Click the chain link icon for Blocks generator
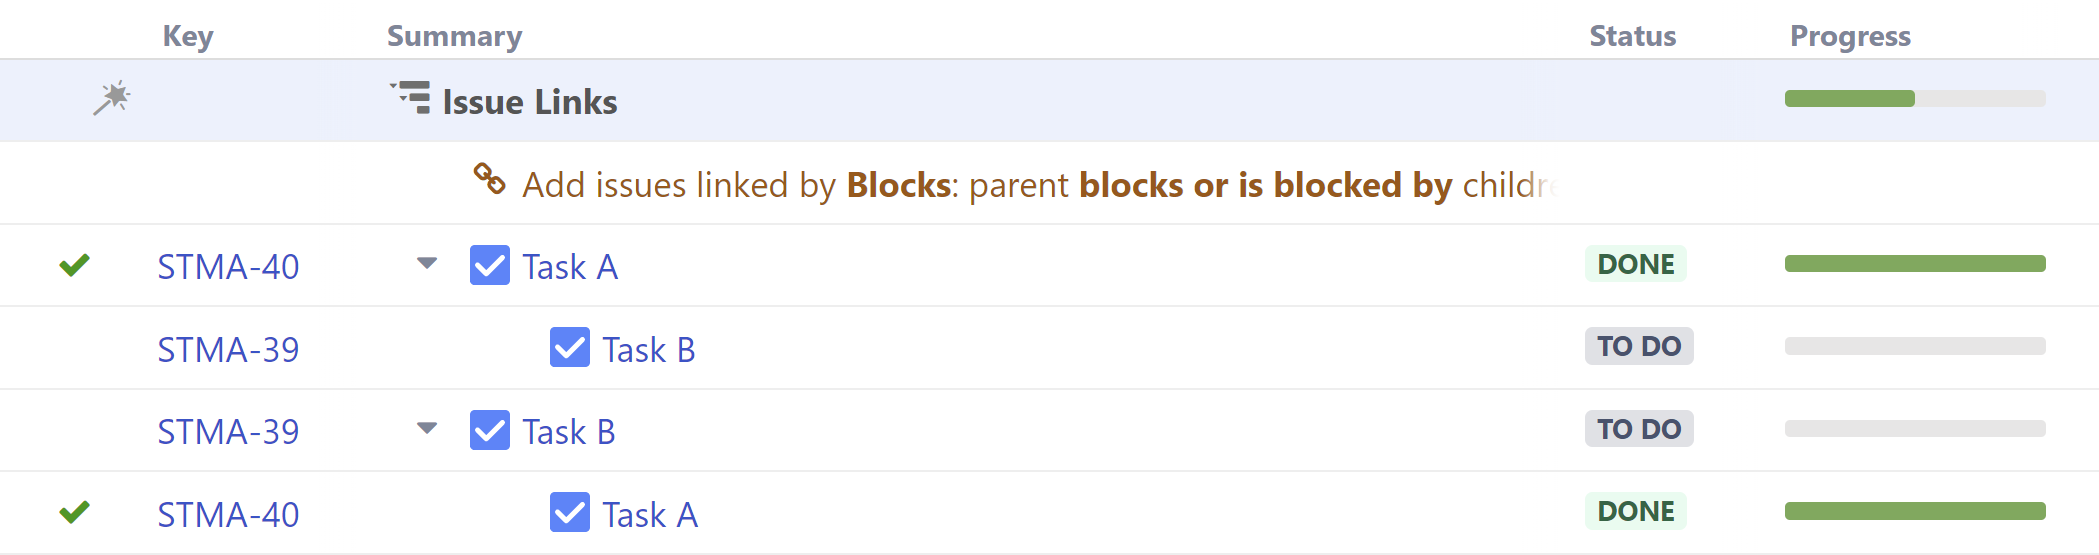Screen dimensions: 2099x555 489,180
